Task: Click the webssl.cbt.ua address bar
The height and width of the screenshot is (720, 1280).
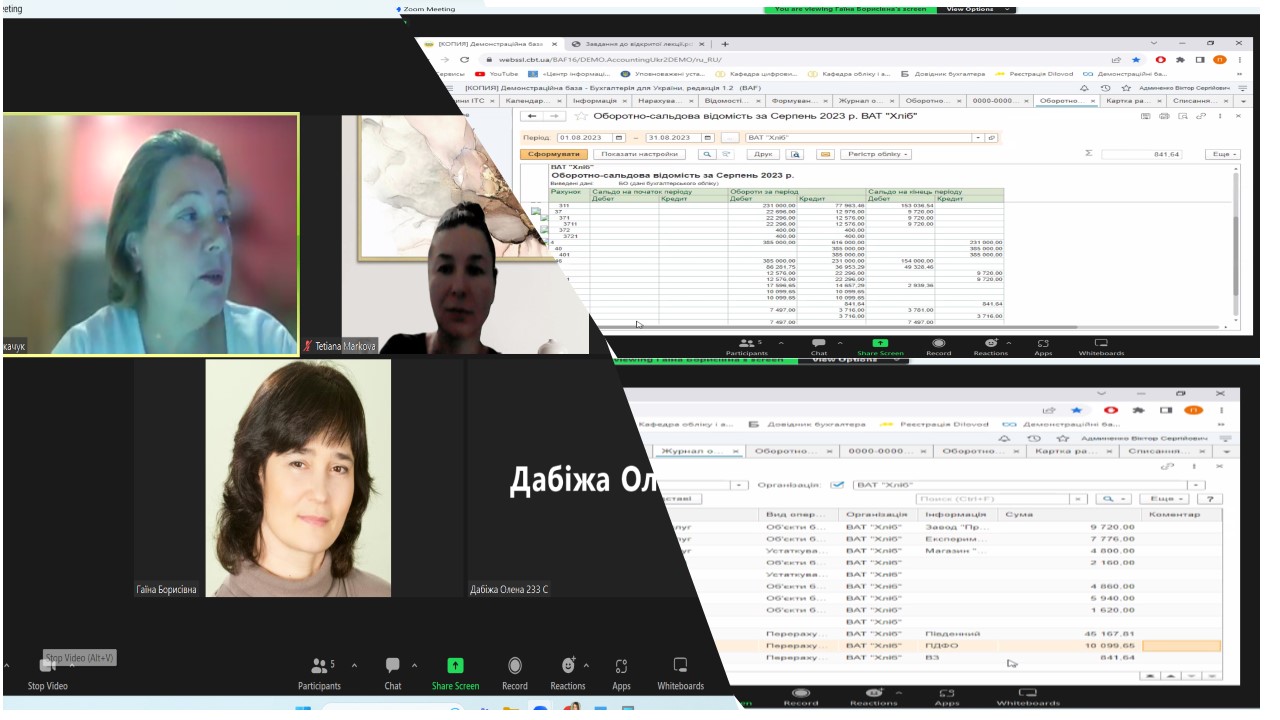Action: [790, 59]
